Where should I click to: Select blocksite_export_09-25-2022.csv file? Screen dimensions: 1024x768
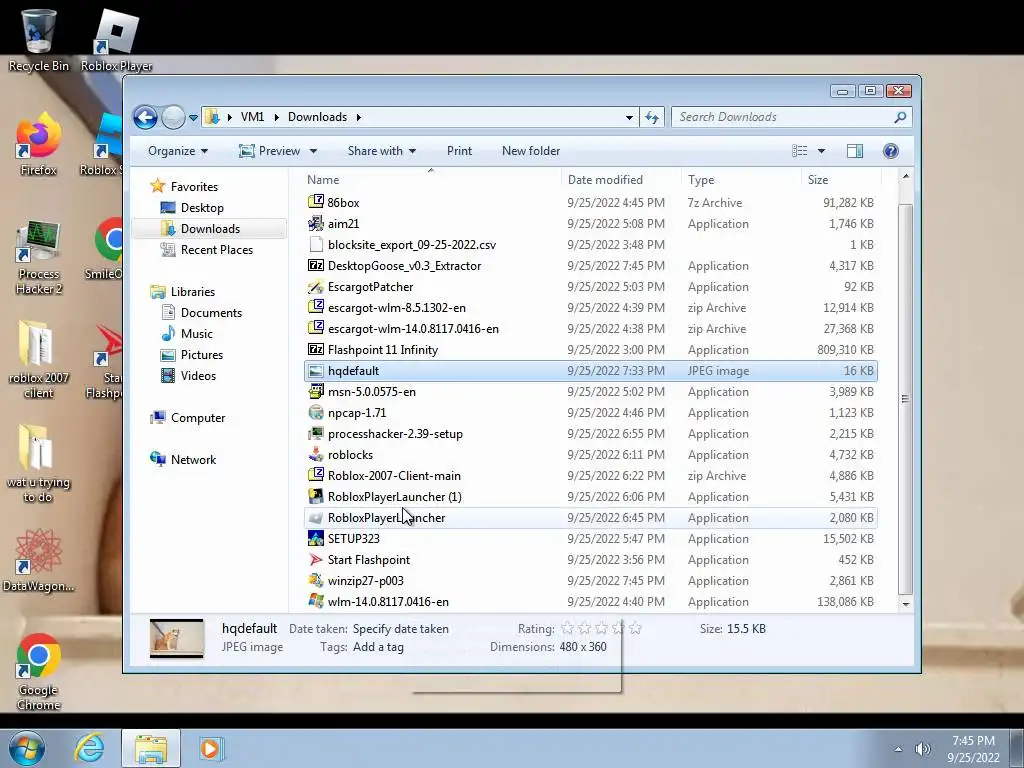(x=590, y=245)
